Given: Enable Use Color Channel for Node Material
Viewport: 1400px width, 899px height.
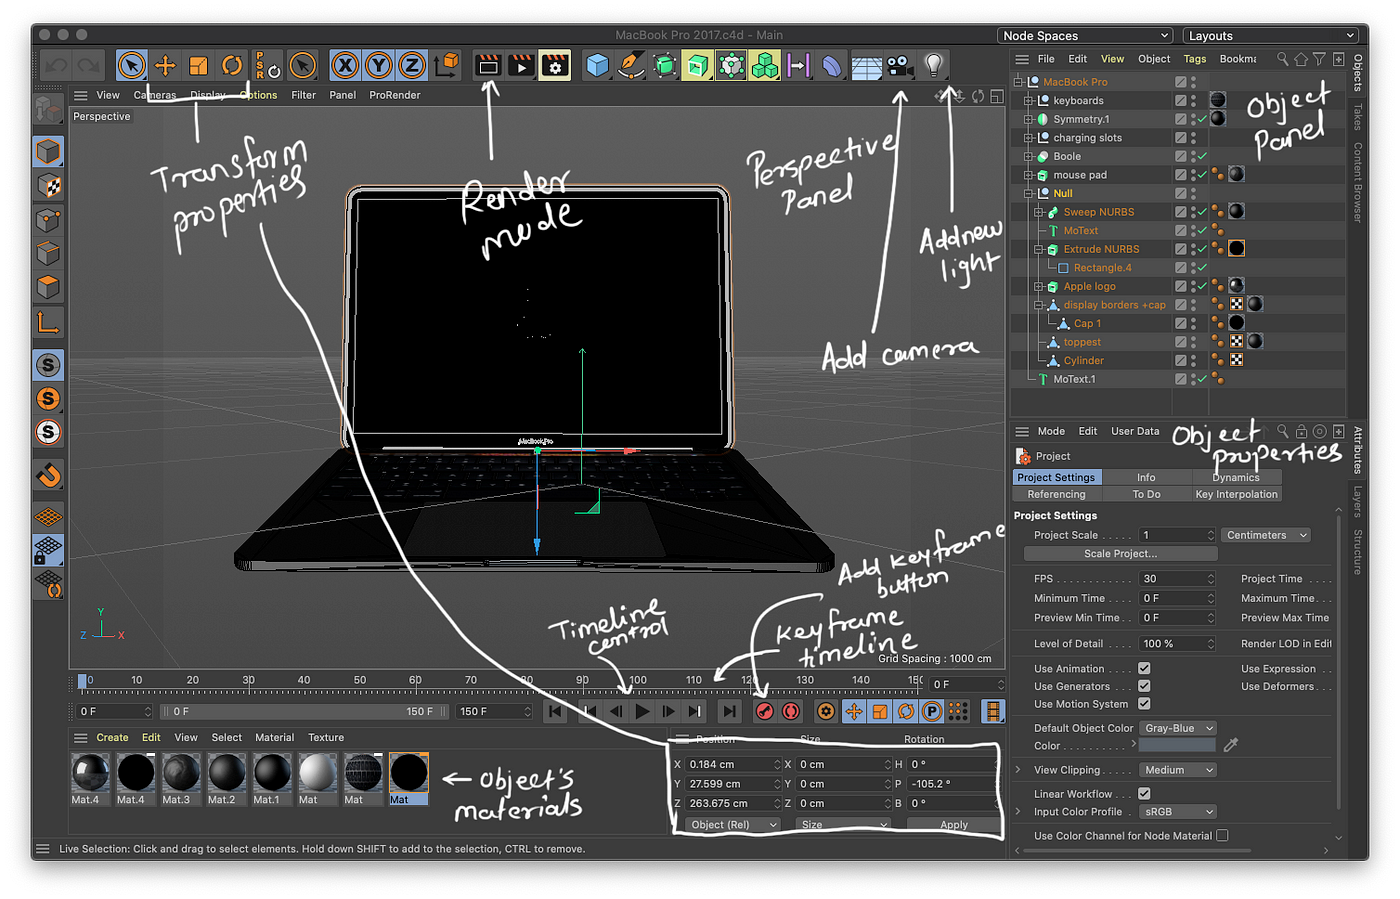Looking at the screenshot, I should pos(1222,835).
